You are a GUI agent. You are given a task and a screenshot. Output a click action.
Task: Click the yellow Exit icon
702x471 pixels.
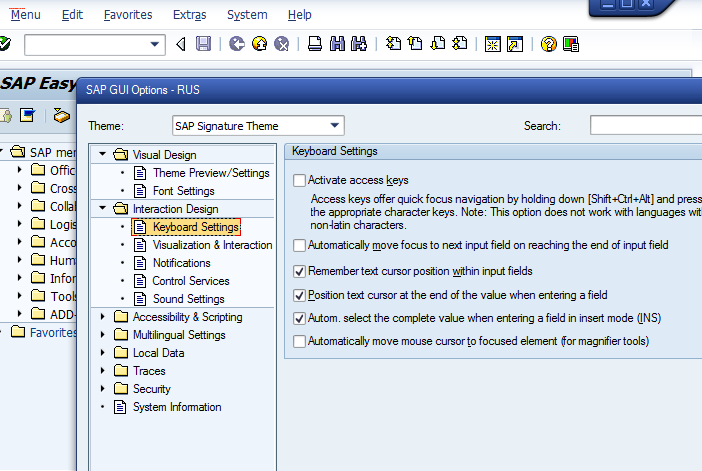259,44
